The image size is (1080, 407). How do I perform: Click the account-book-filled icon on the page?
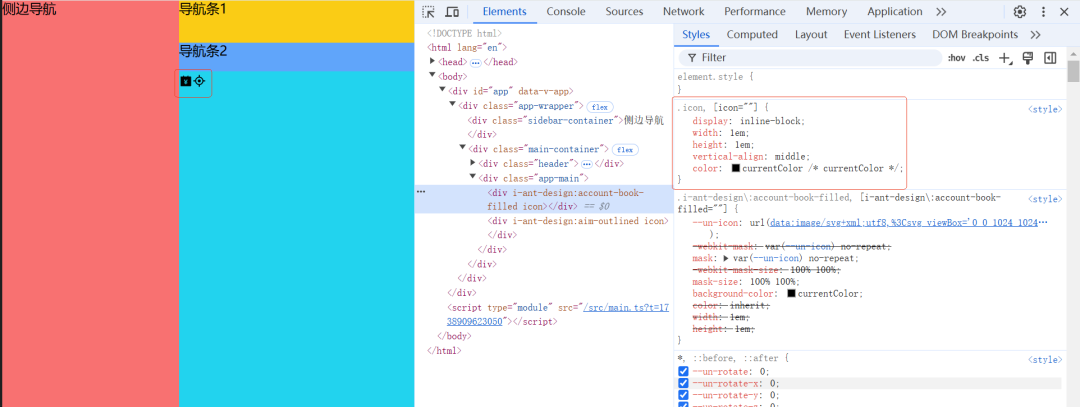pyautogui.click(x=185, y=81)
